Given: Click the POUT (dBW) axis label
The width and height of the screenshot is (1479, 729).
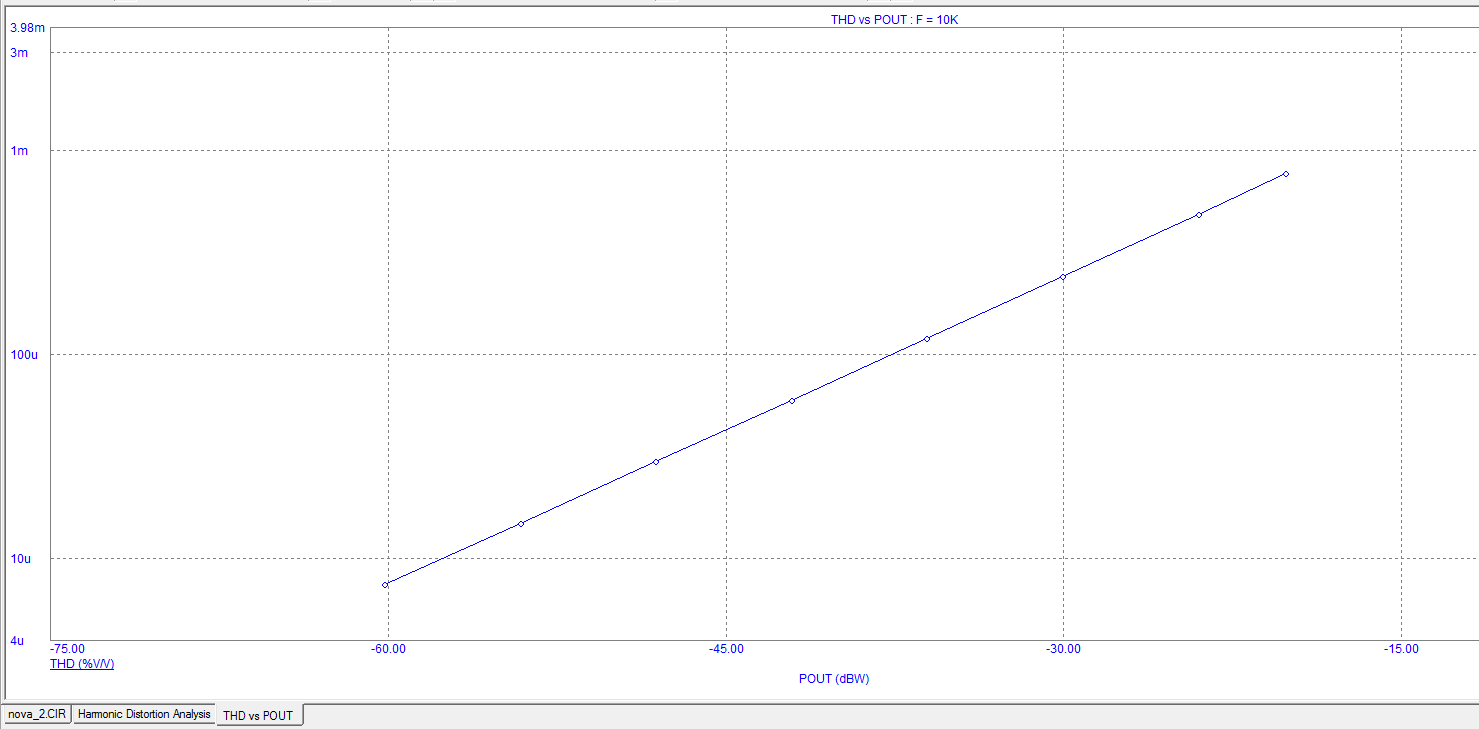Looking at the screenshot, I should [x=834, y=679].
